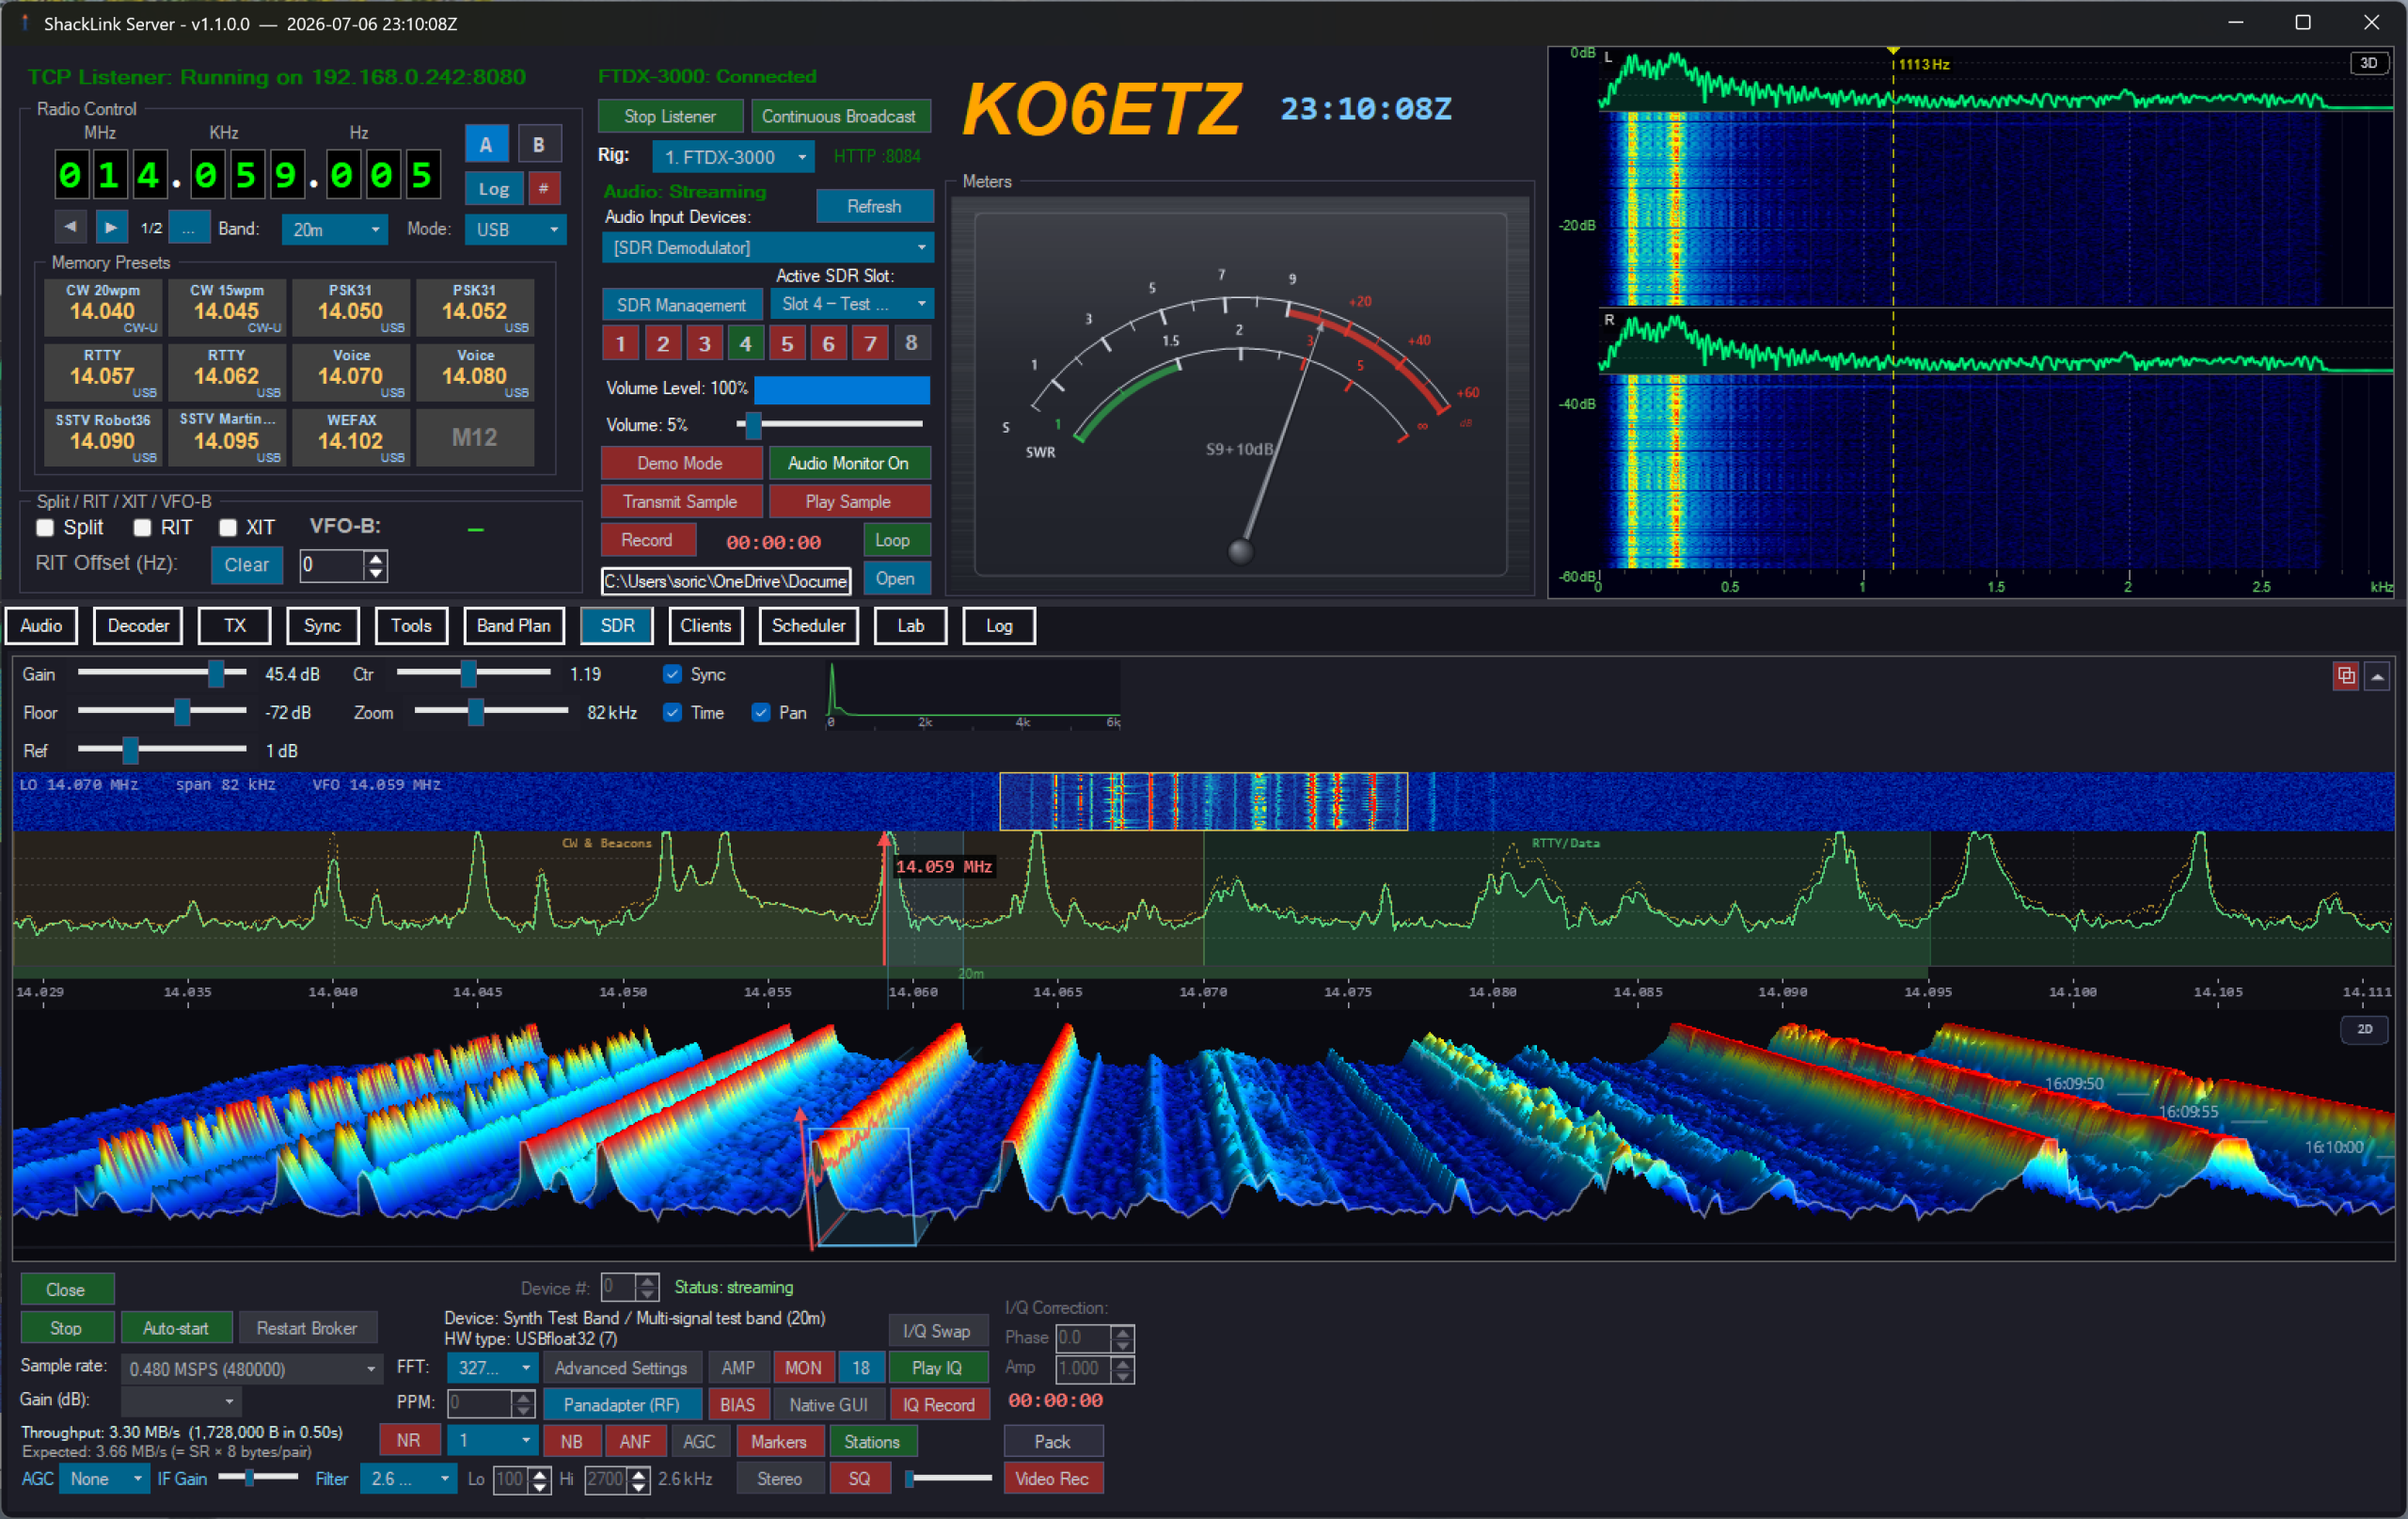Select SDR slot 7
The image size is (2408, 1519).
(x=871, y=344)
